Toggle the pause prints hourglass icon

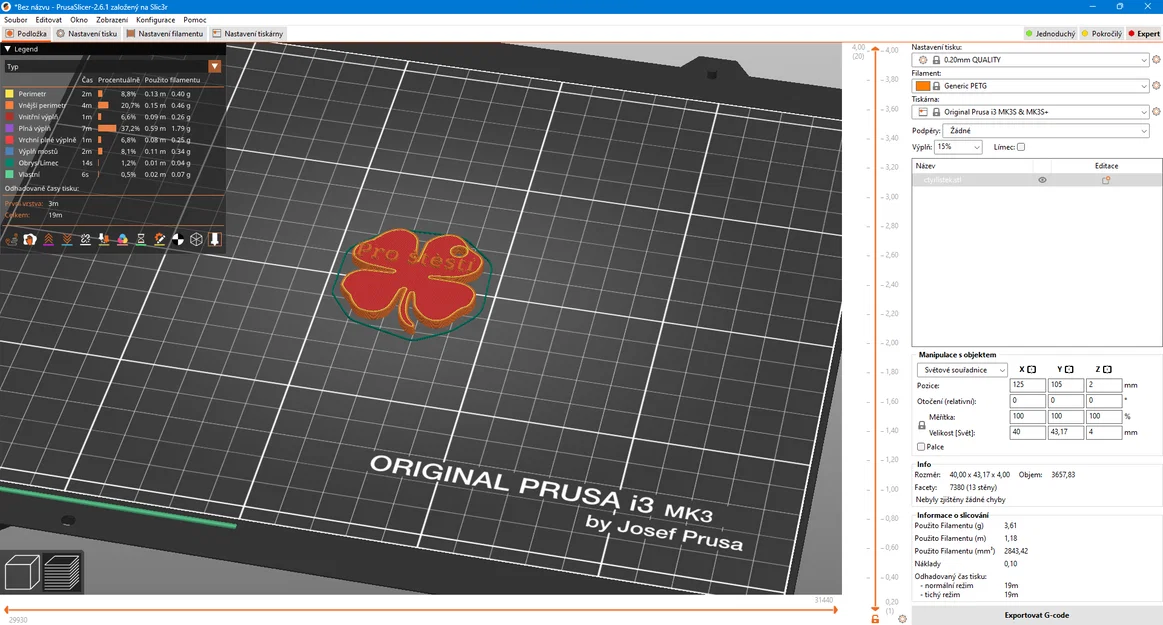(x=141, y=239)
